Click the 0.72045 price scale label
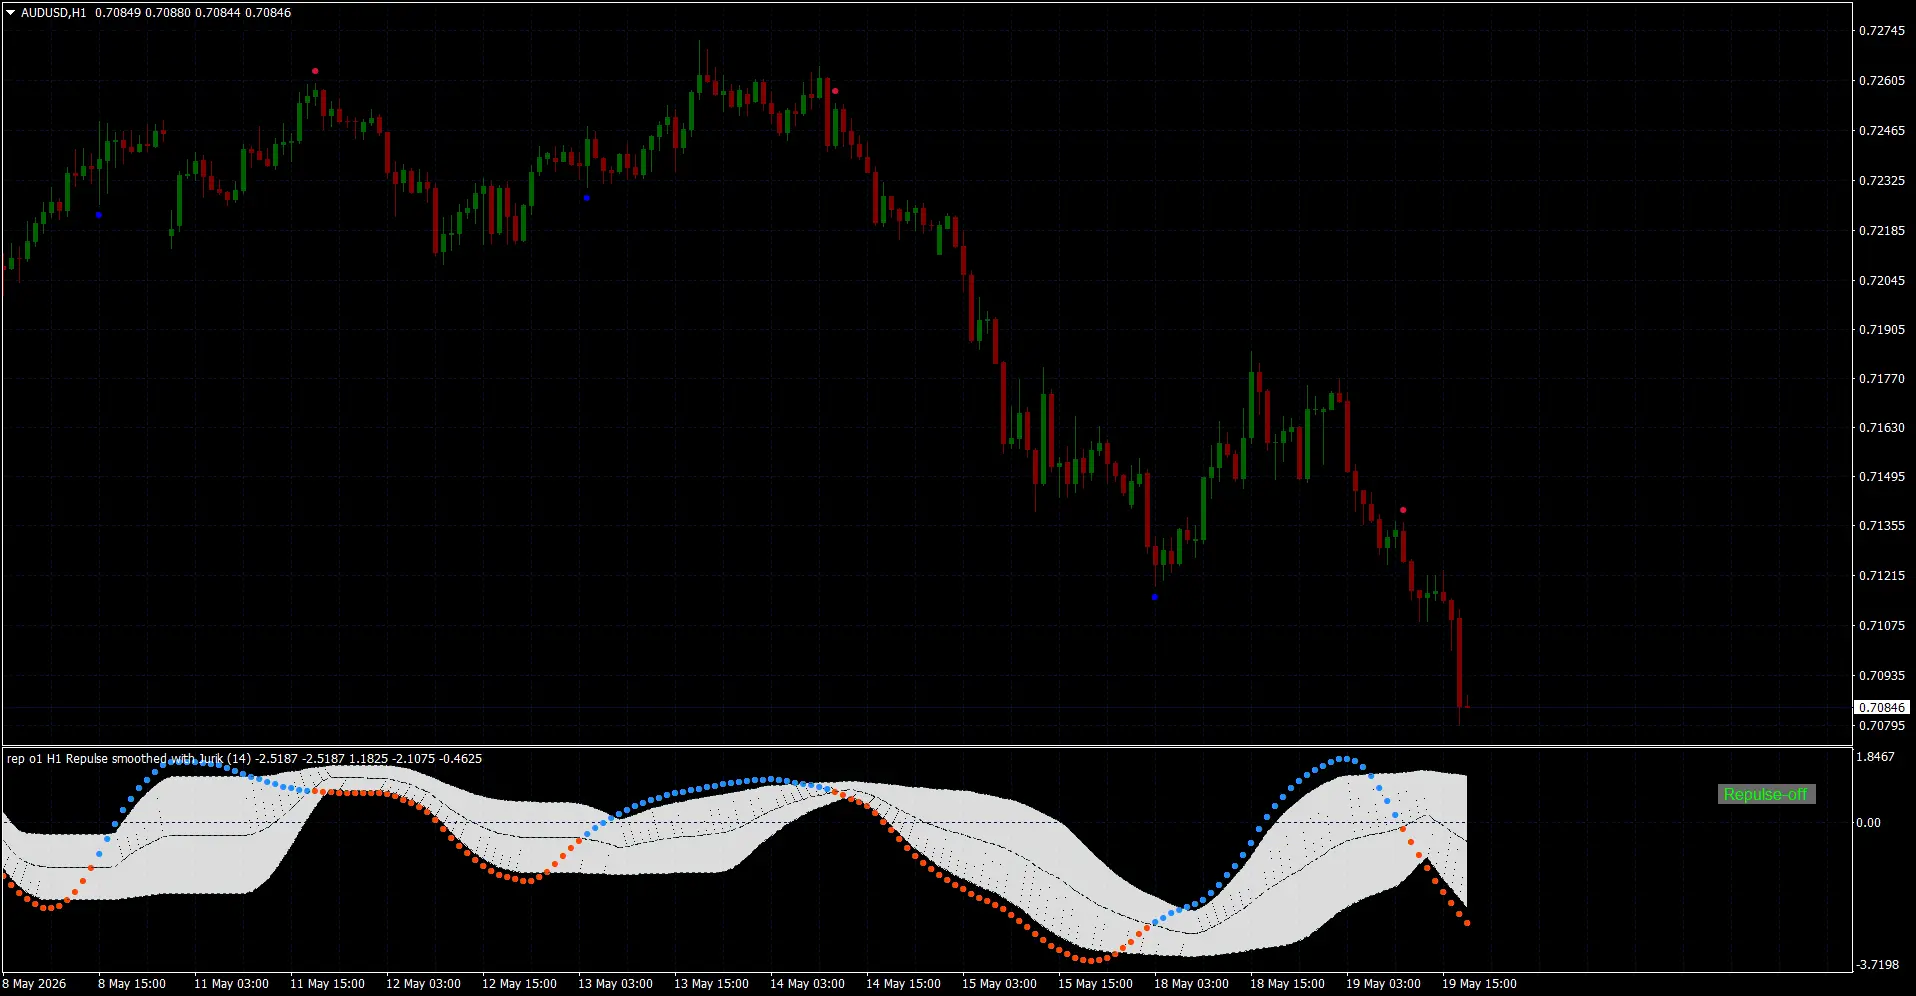Viewport: 1916px width, 996px height. [1881, 281]
